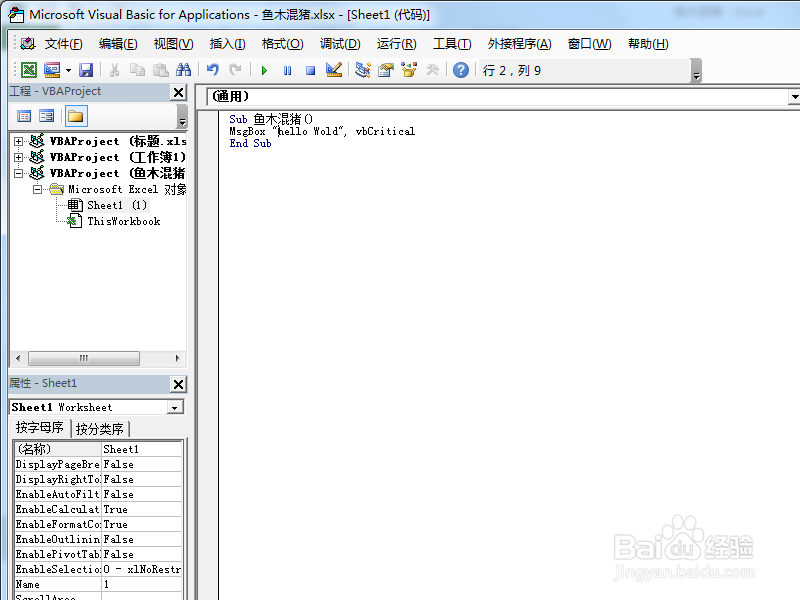Toggle Design Mode icon
This screenshot has width=800, height=600.
coord(334,70)
